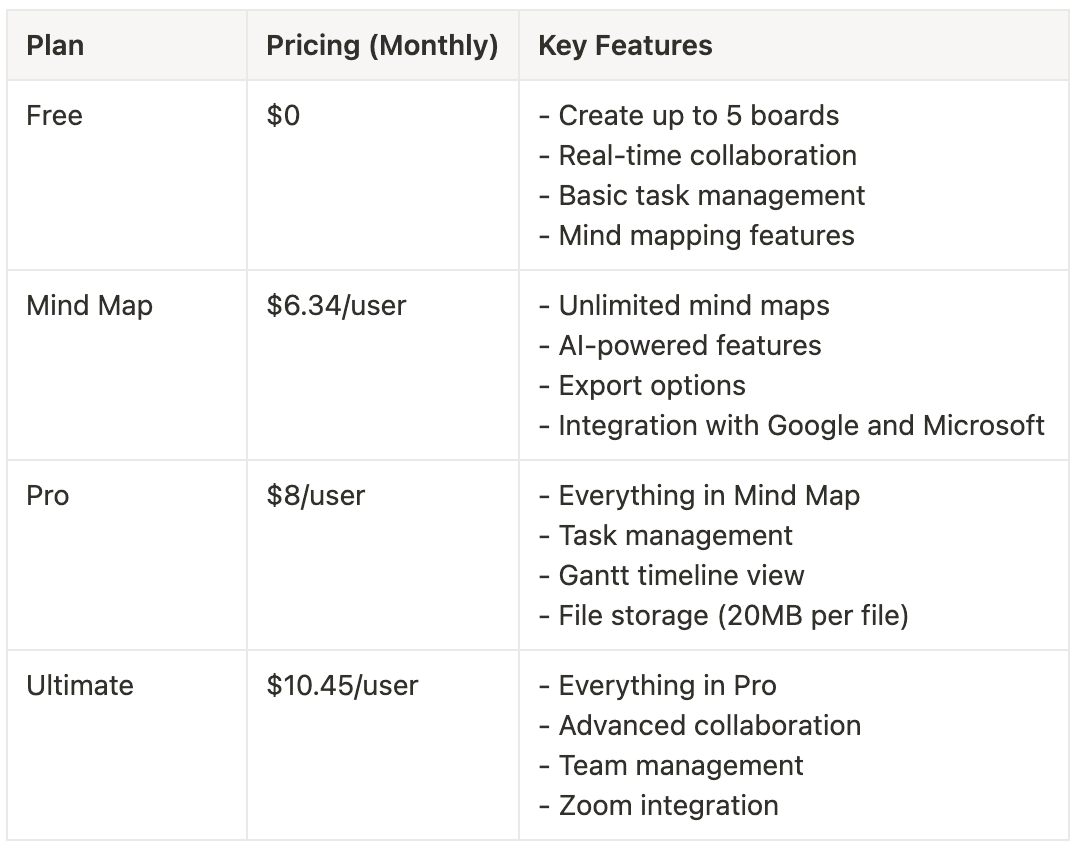Select the Free plan name cell
This screenshot has width=1082, height=854.
coord(127,175)
